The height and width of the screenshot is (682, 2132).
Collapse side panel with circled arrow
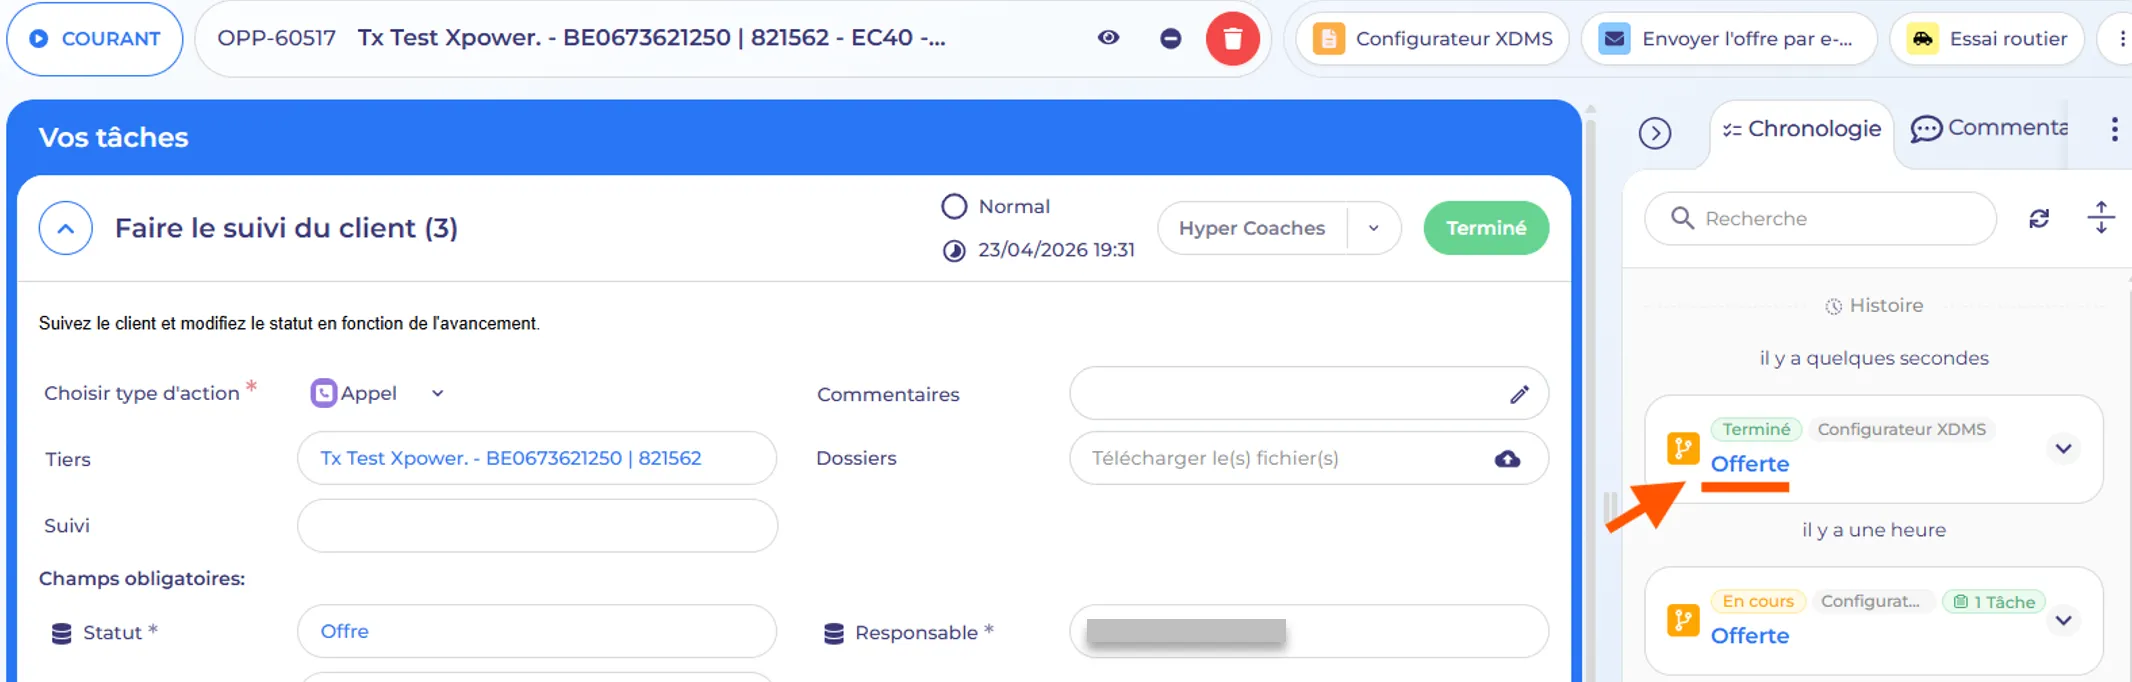(1655, 133)
